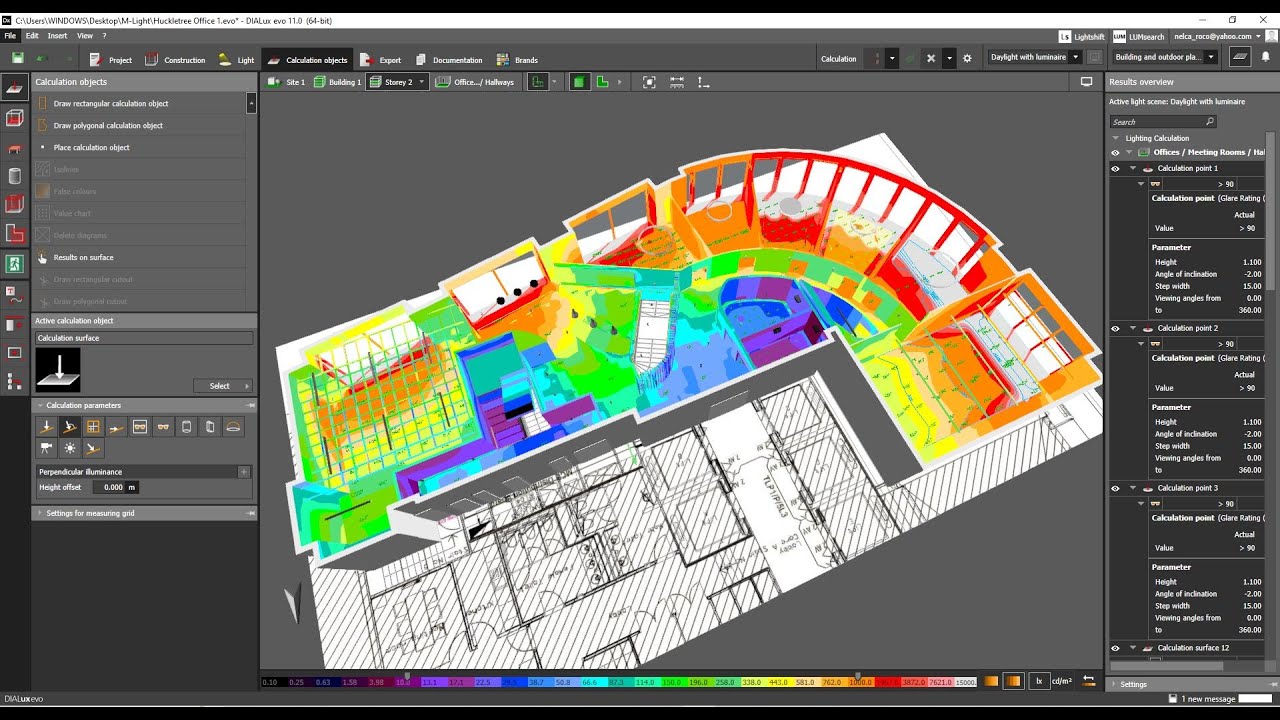This screenshot has height=720, width=1280.
Task: Click the Results overview search field
Action: point(1163,122)
